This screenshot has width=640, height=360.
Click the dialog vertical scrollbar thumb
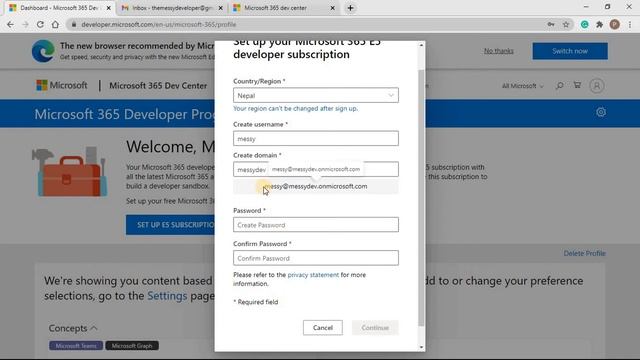421,198
